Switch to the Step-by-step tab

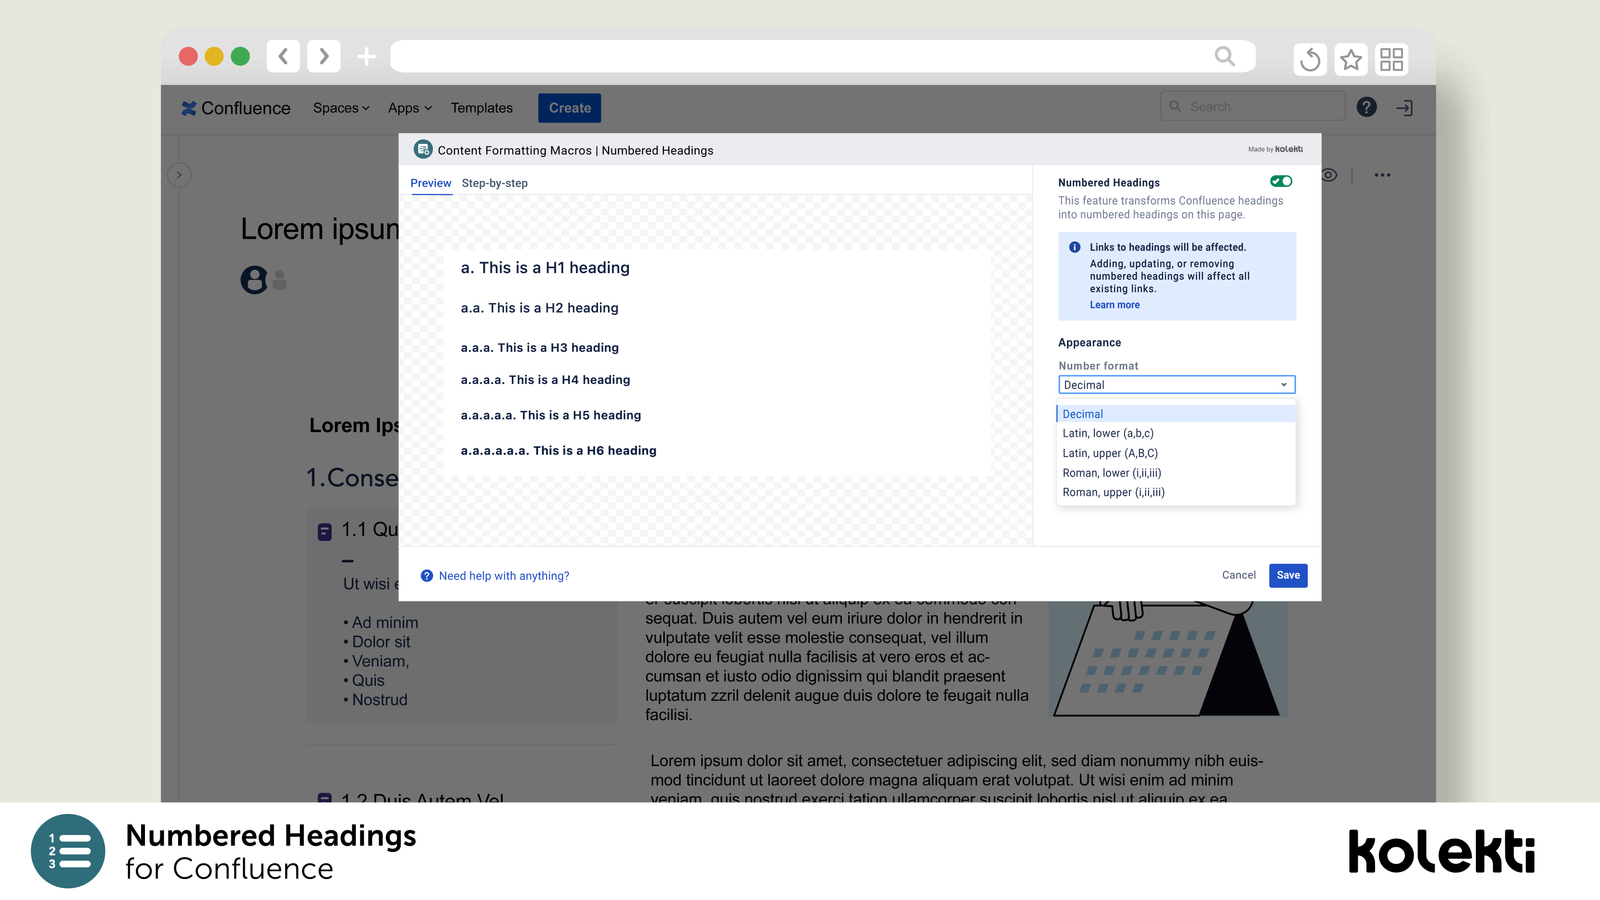point(495,183)
